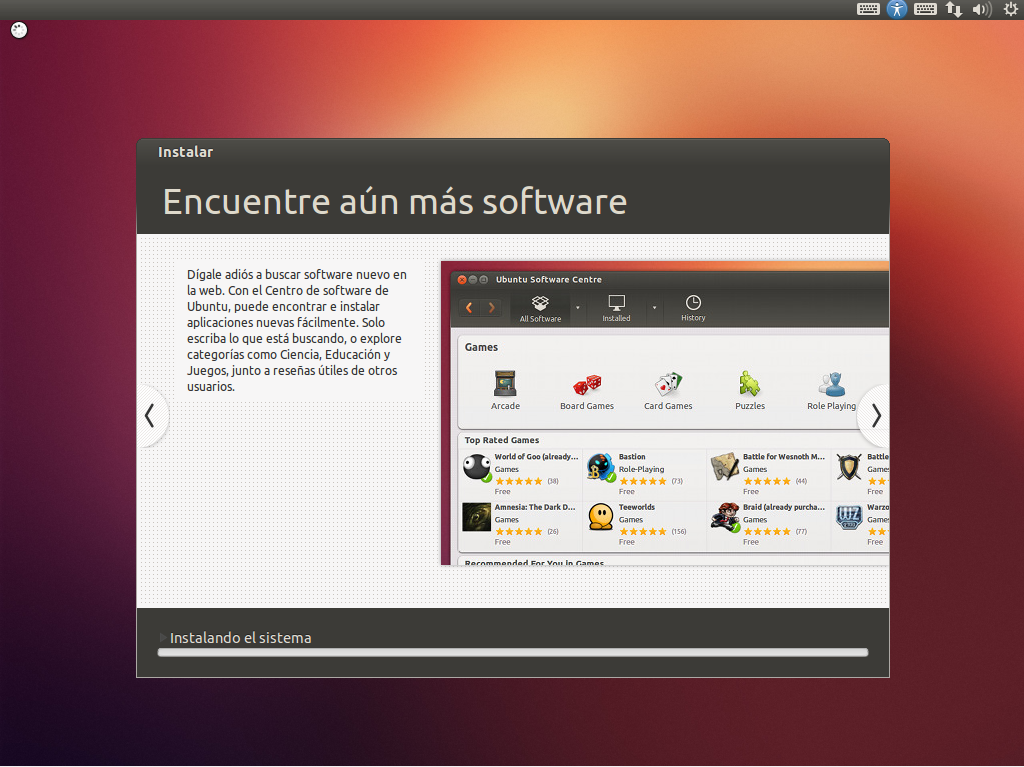1024x767 pixels.
Task: Open the sound volume indicator
Action: (982, 9)
